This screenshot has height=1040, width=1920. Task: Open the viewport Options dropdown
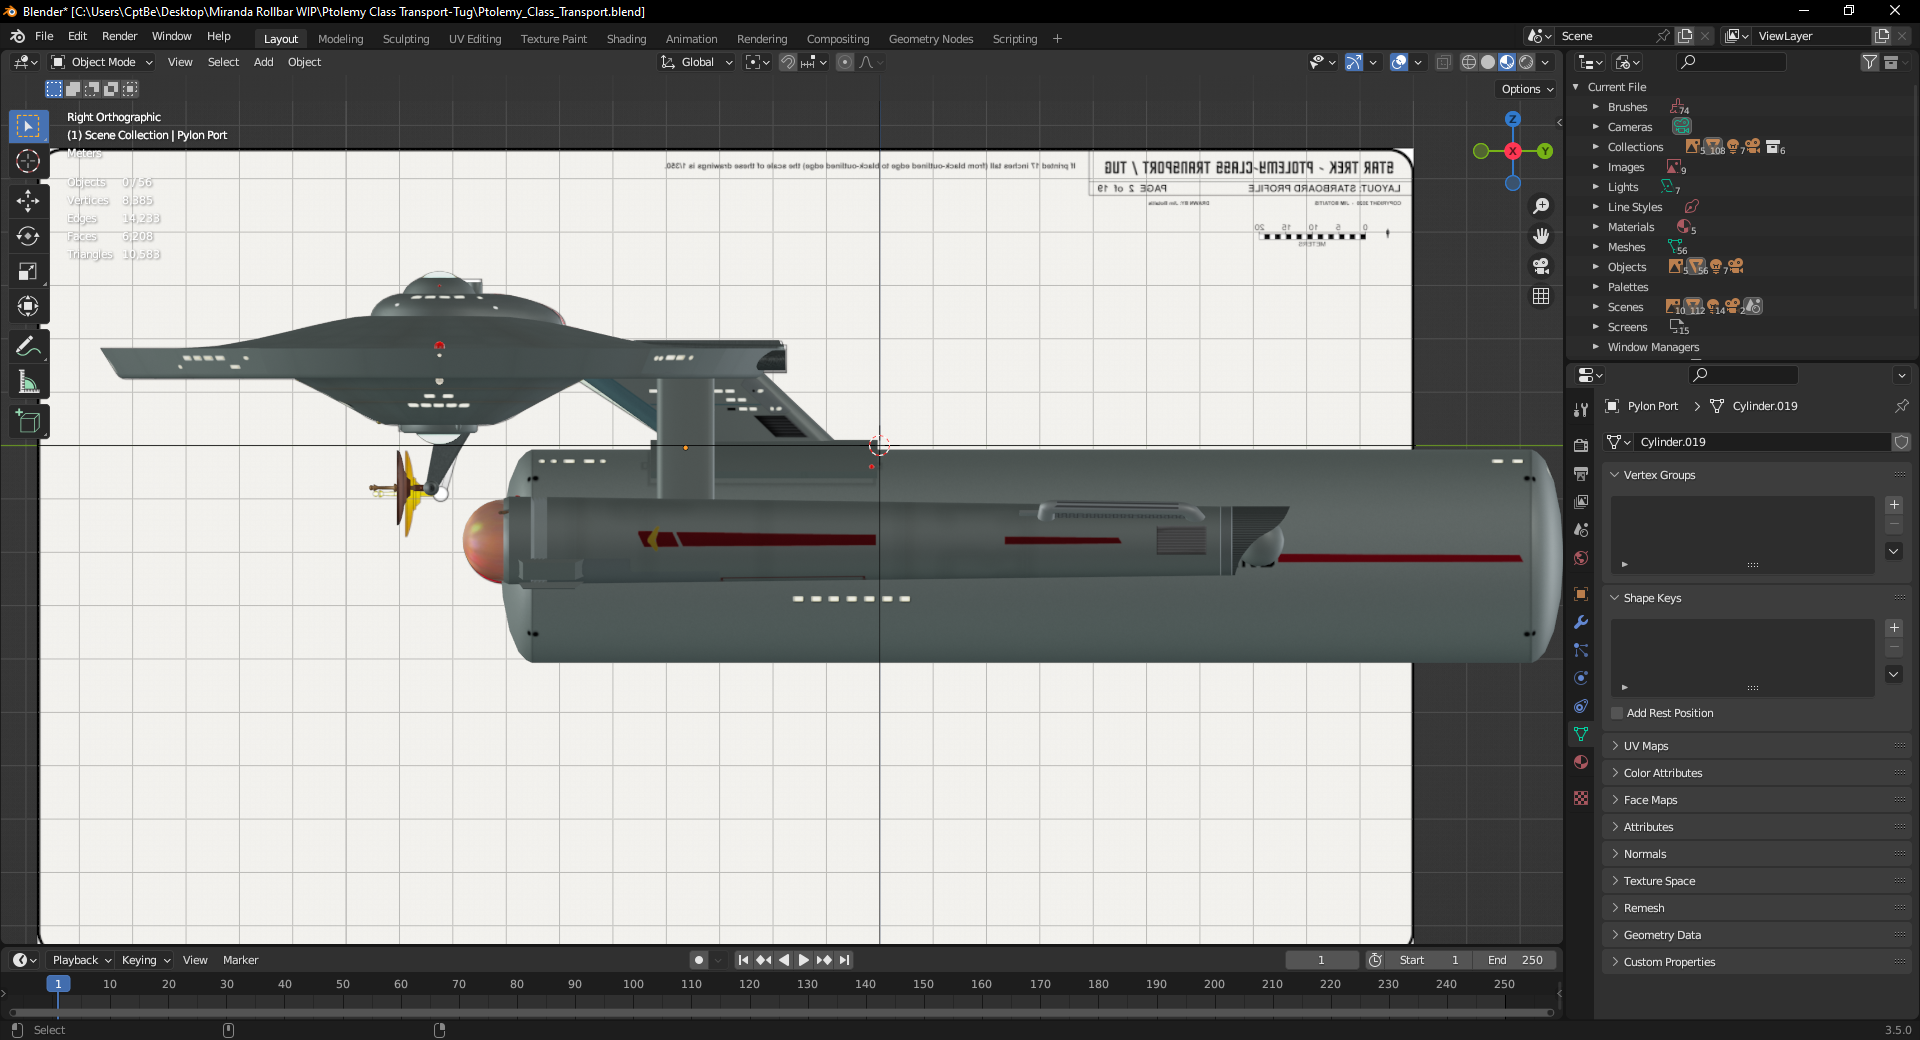coord(1527,89)
